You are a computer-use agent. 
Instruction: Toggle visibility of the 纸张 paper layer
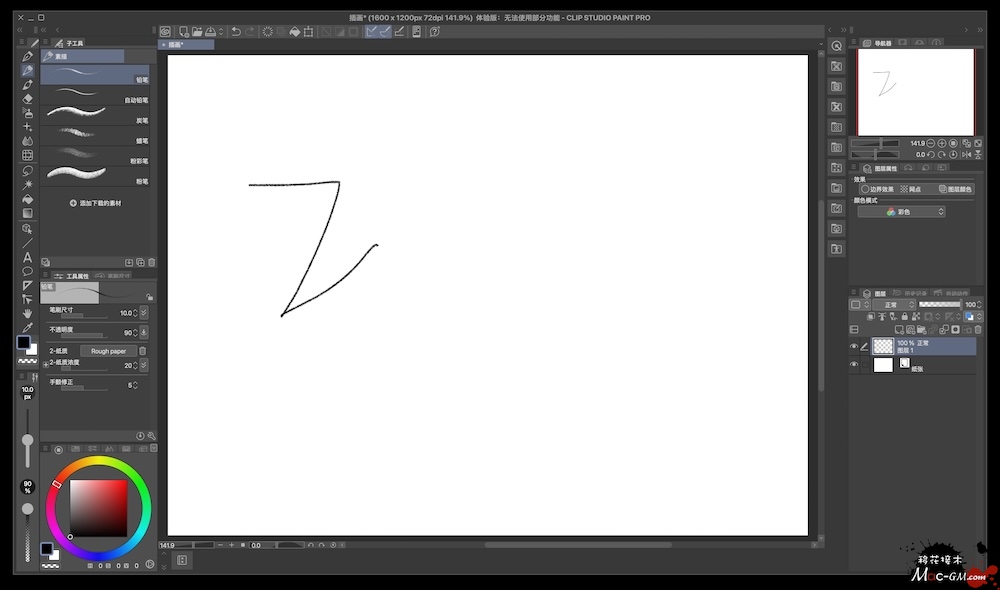tap(854, 365)
